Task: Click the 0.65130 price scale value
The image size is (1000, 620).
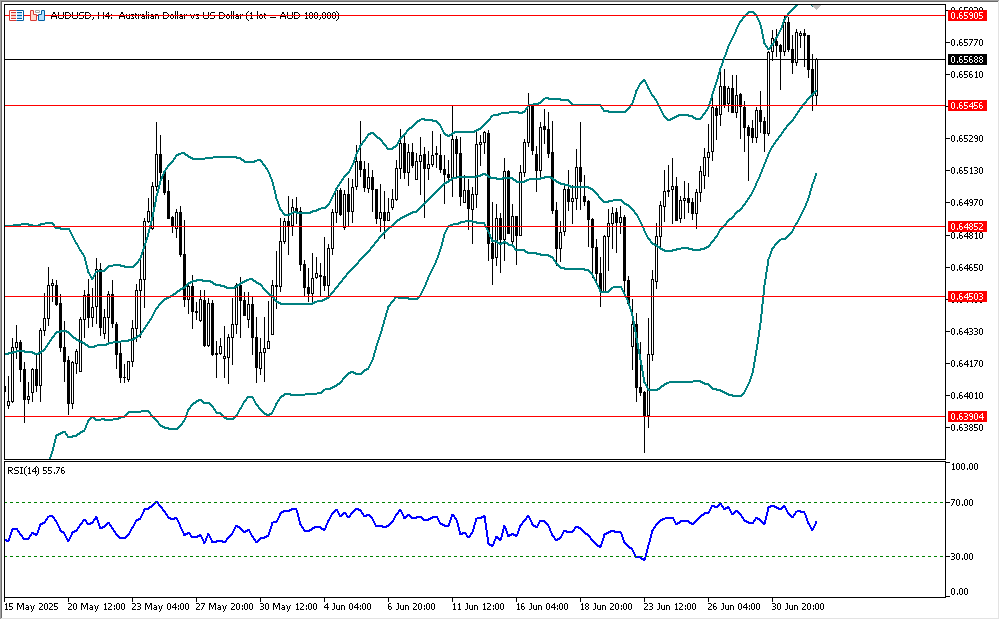Action: tap(967, 170)
